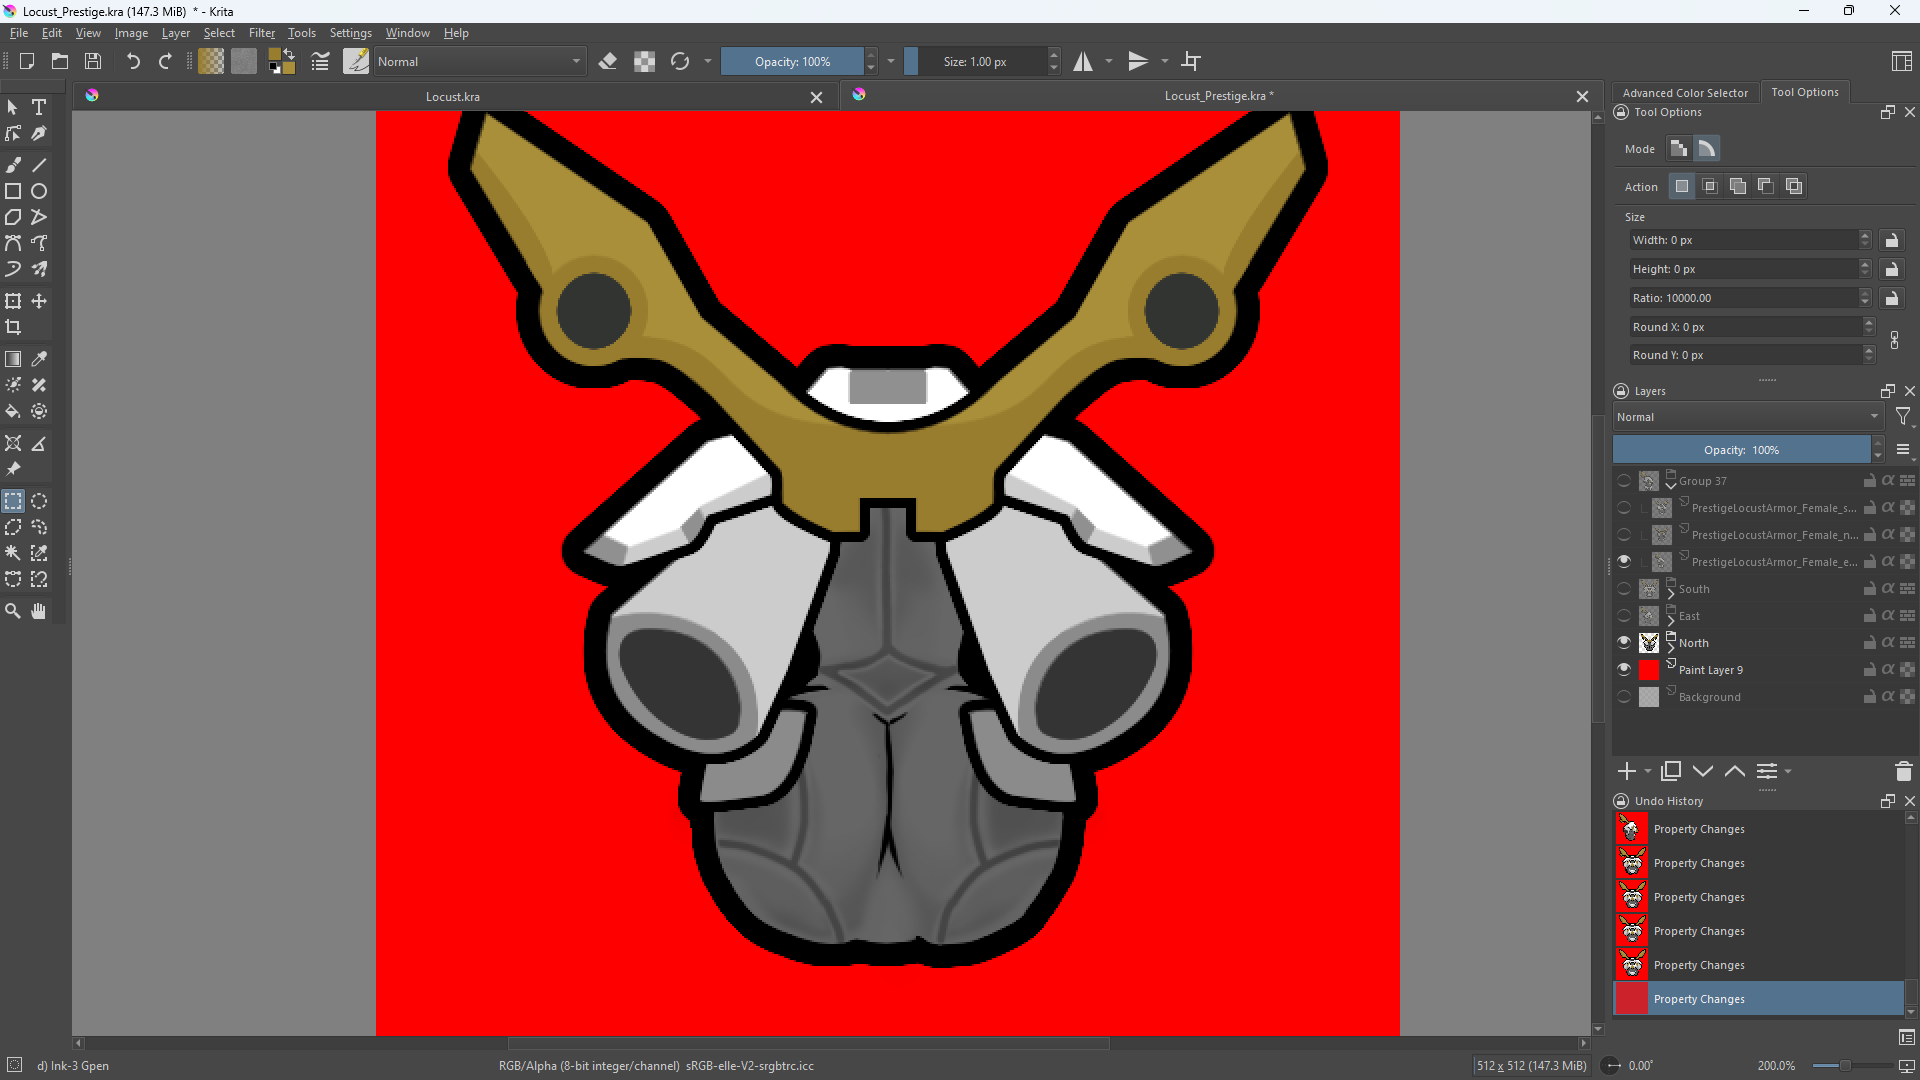Show the Background layer

click(1624, 697)
